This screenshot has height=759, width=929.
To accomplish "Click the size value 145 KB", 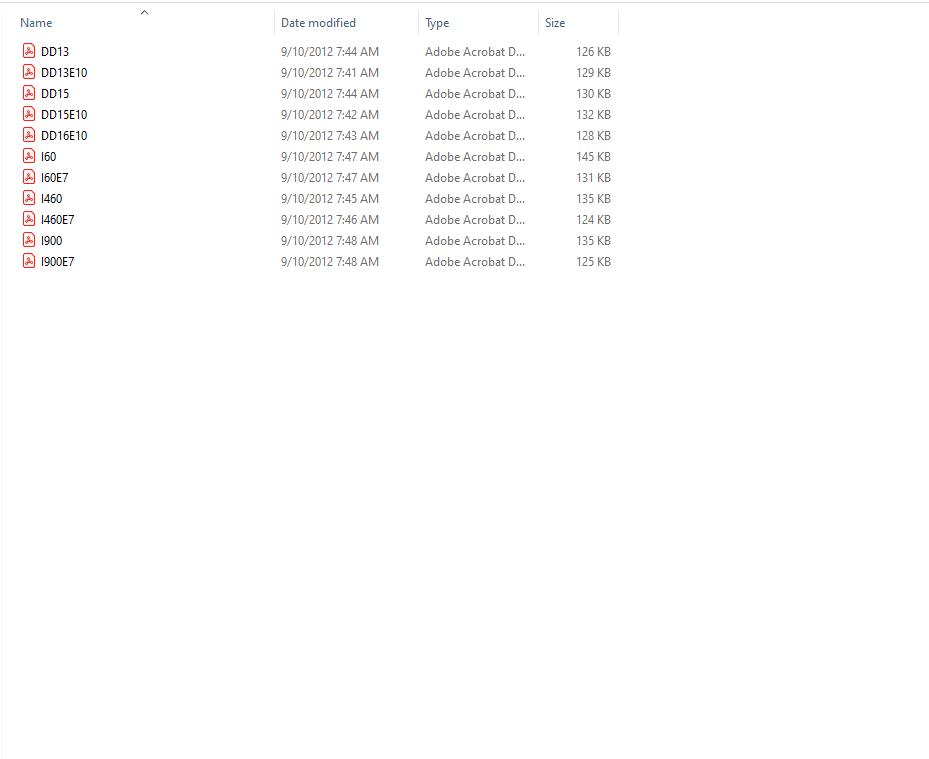I will (593, 157).
